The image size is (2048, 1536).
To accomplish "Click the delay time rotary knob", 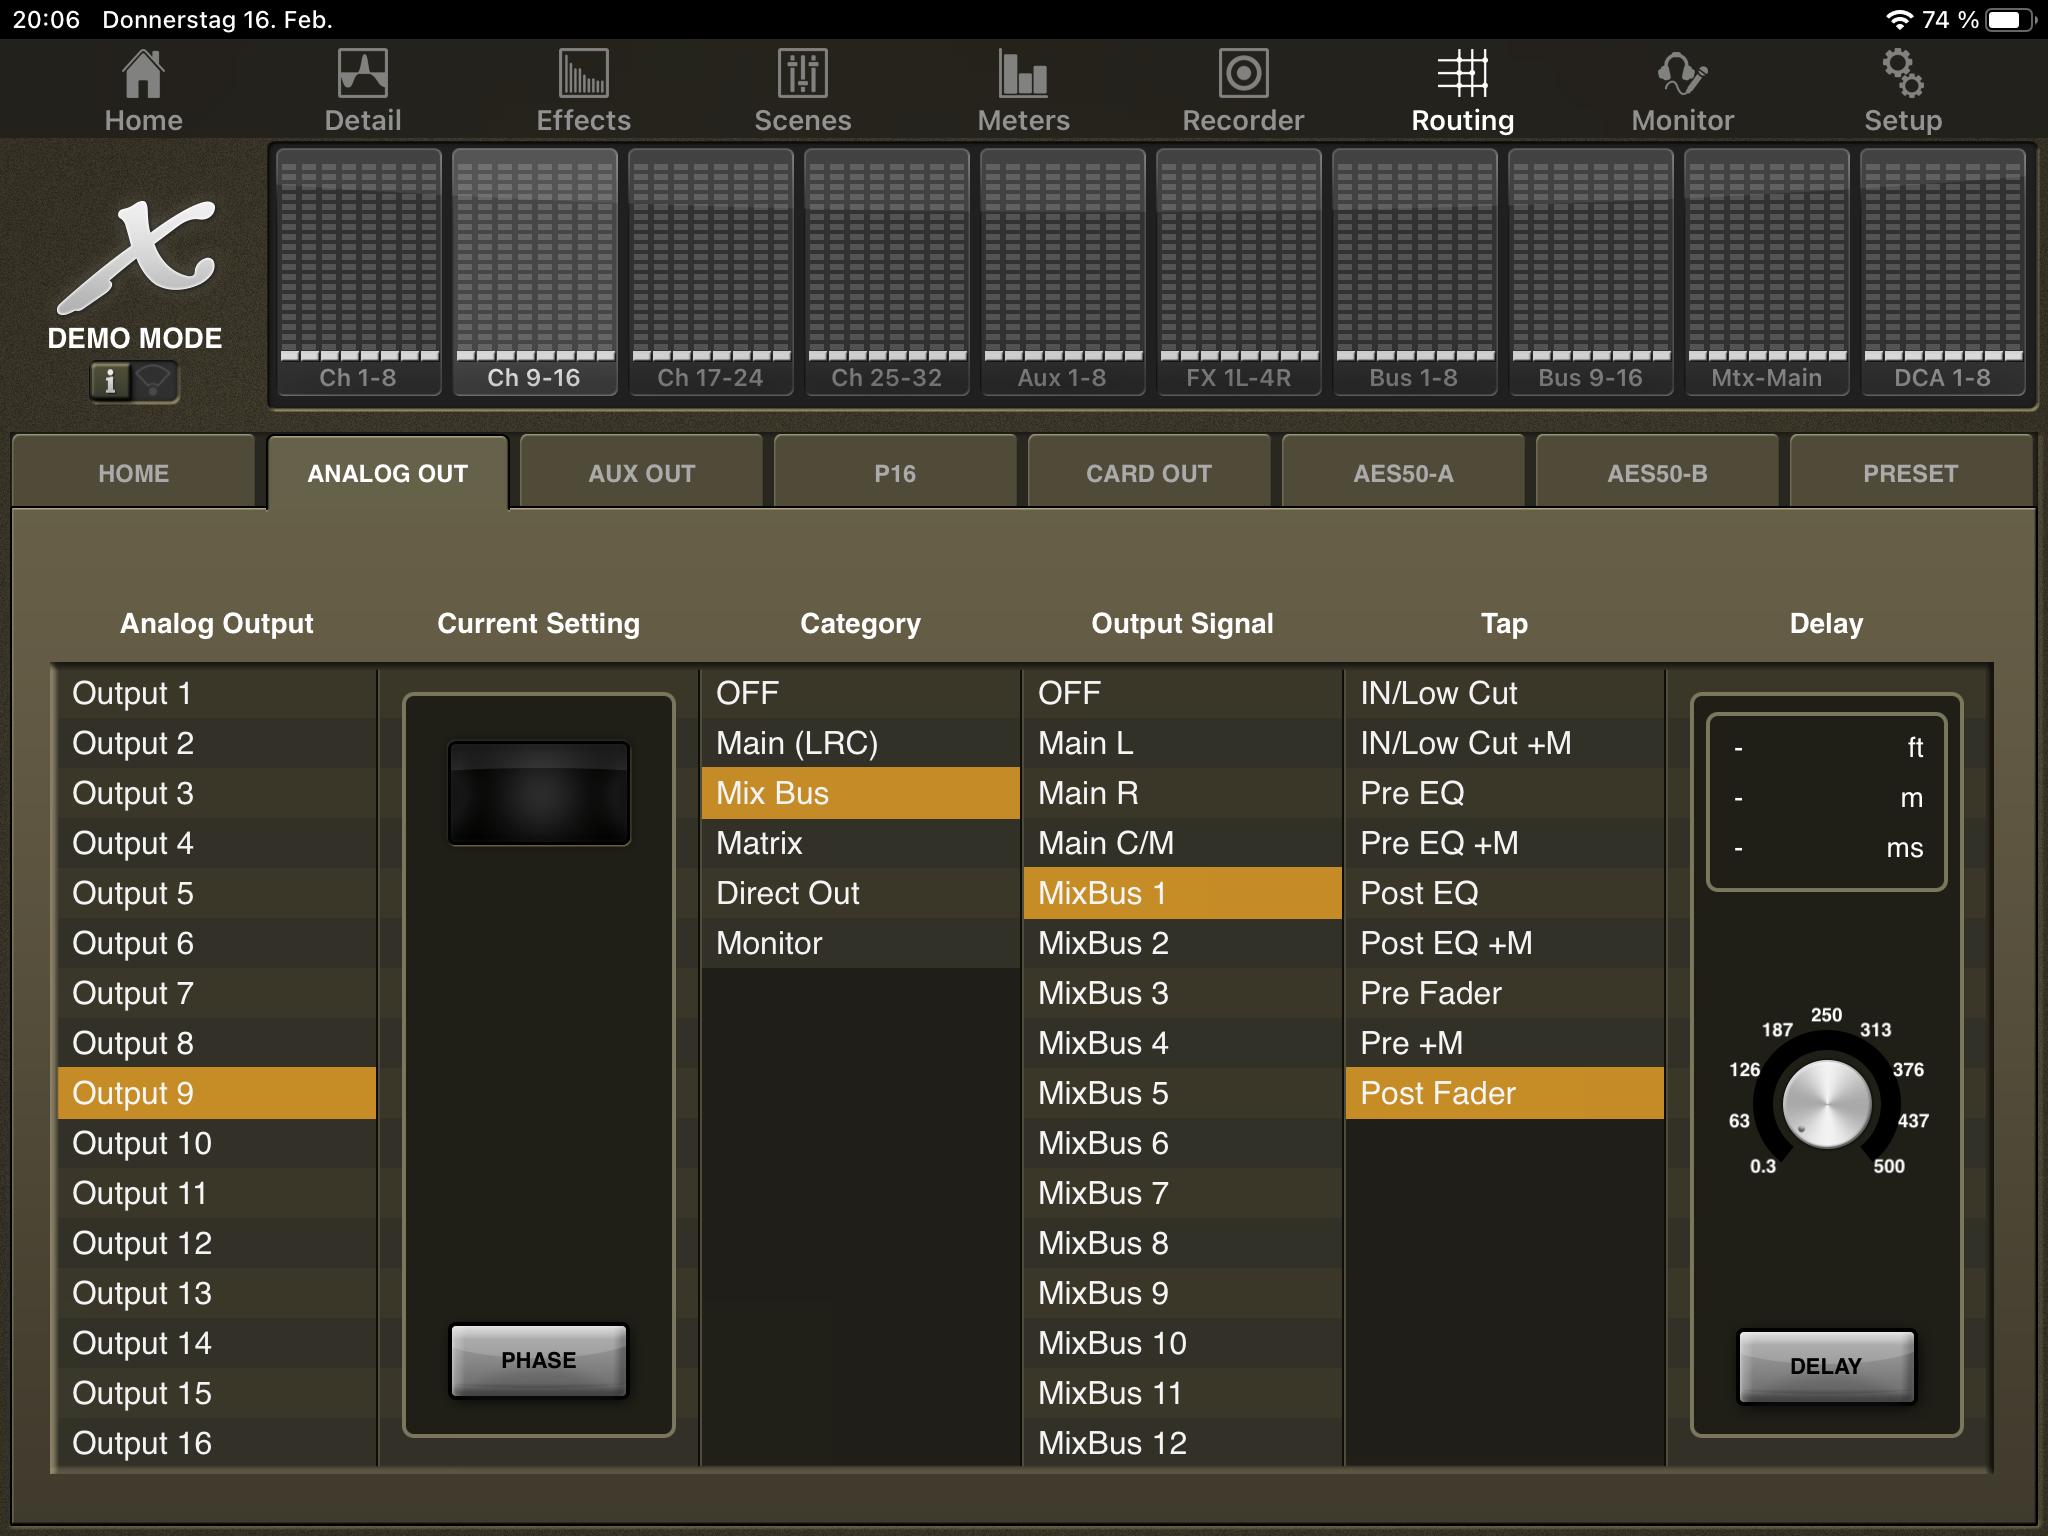I will pos(1826,1104).
